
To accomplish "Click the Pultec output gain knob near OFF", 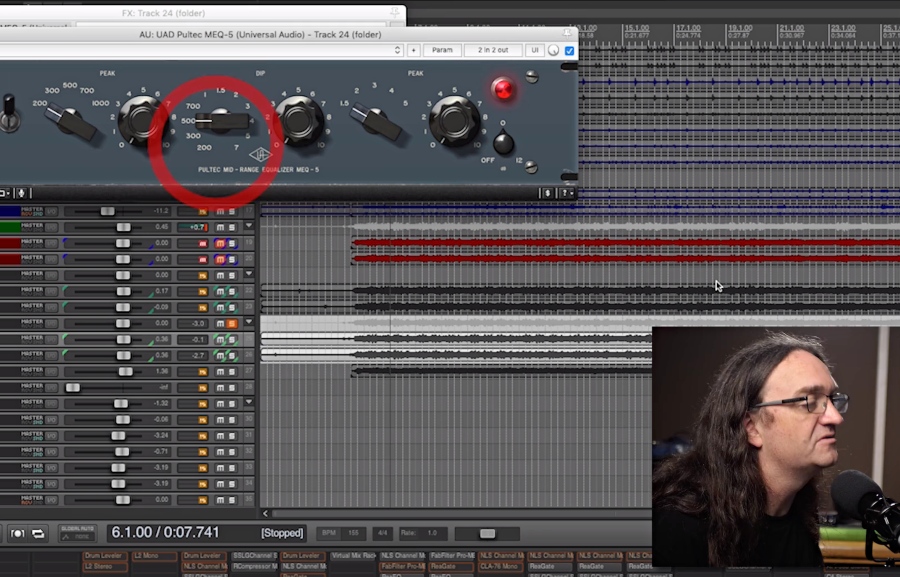I will (503, 143).
